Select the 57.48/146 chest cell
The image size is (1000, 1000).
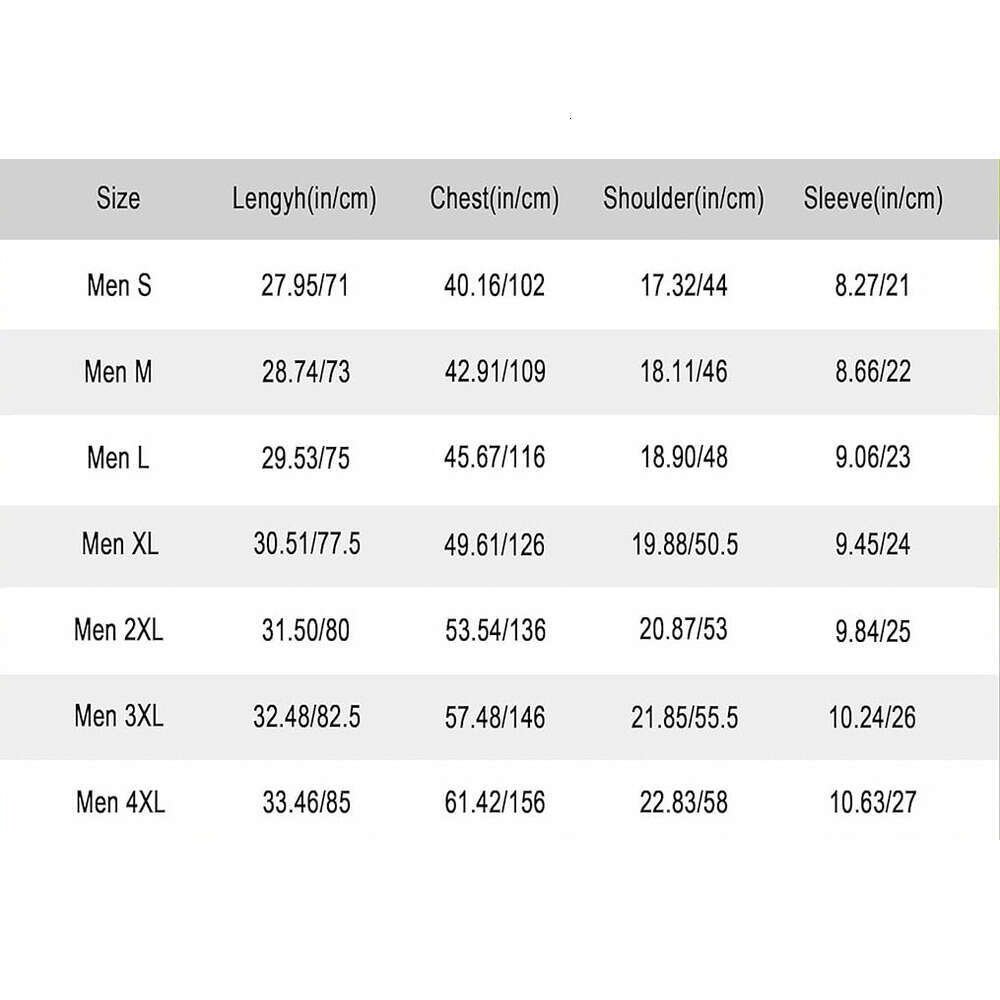pos(495,717)
